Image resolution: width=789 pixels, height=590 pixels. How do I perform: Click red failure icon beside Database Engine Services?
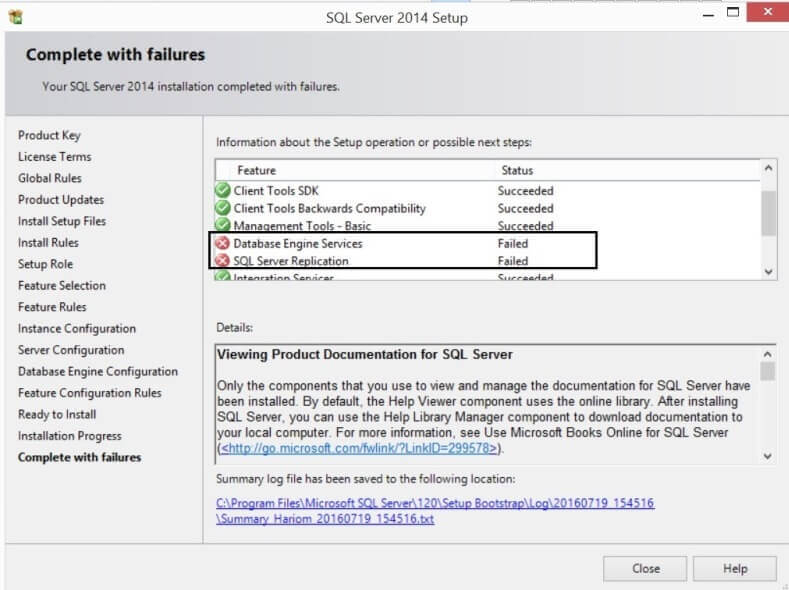[222, 243]
